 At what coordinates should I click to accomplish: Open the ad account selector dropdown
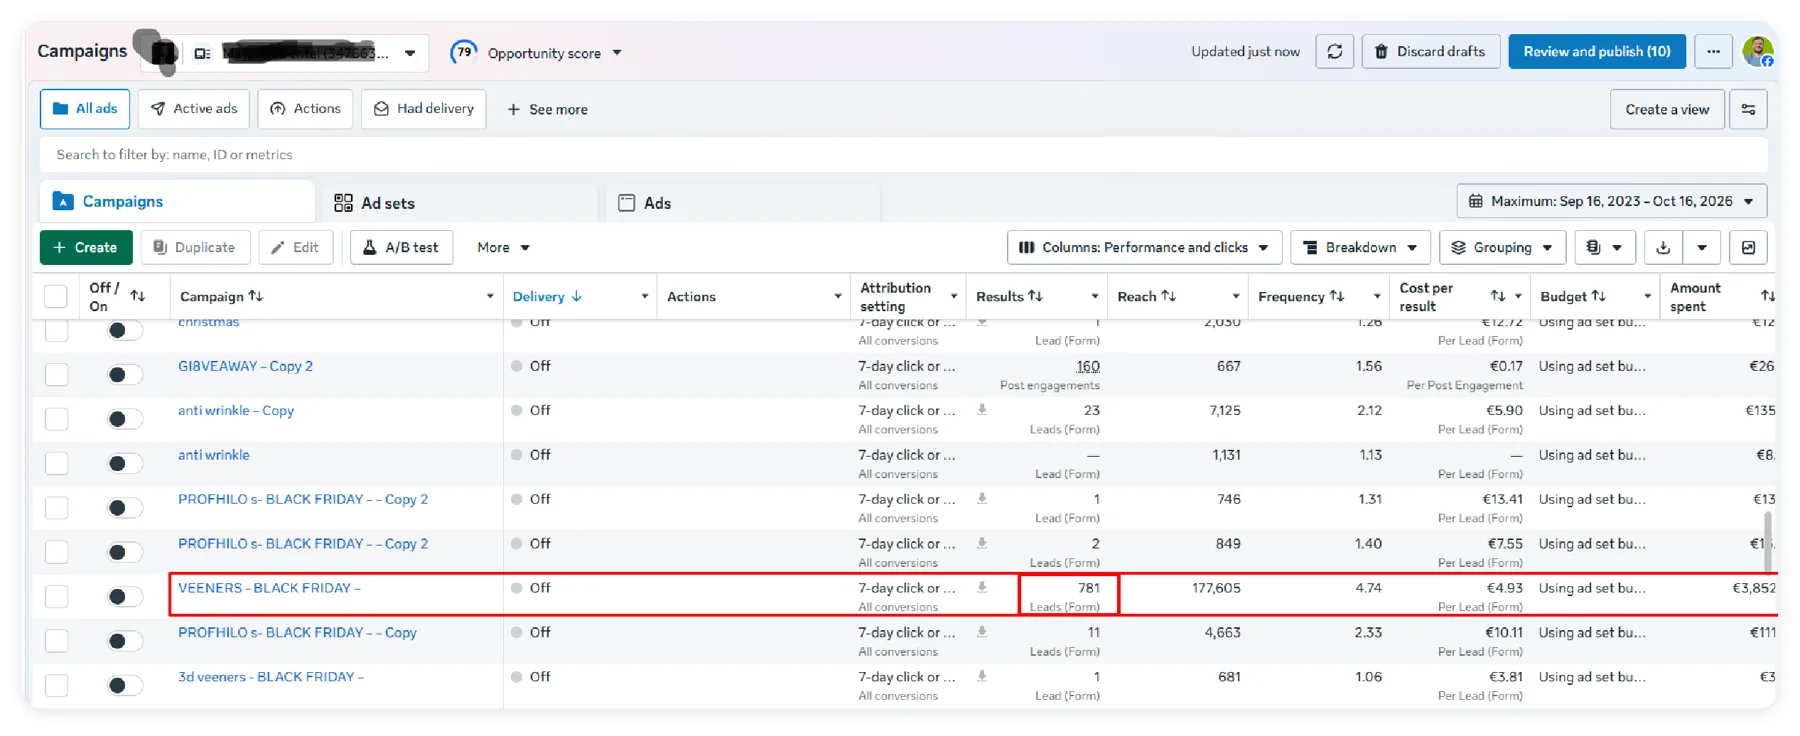(306, 53)
